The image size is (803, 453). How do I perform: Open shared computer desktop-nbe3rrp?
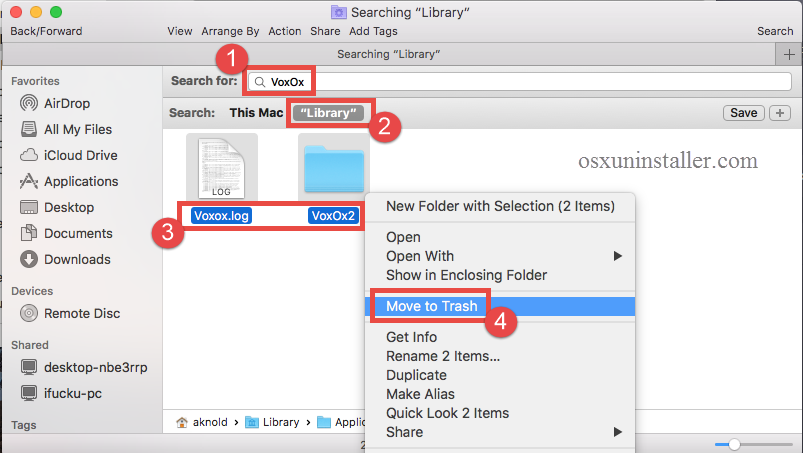(83, 368)
